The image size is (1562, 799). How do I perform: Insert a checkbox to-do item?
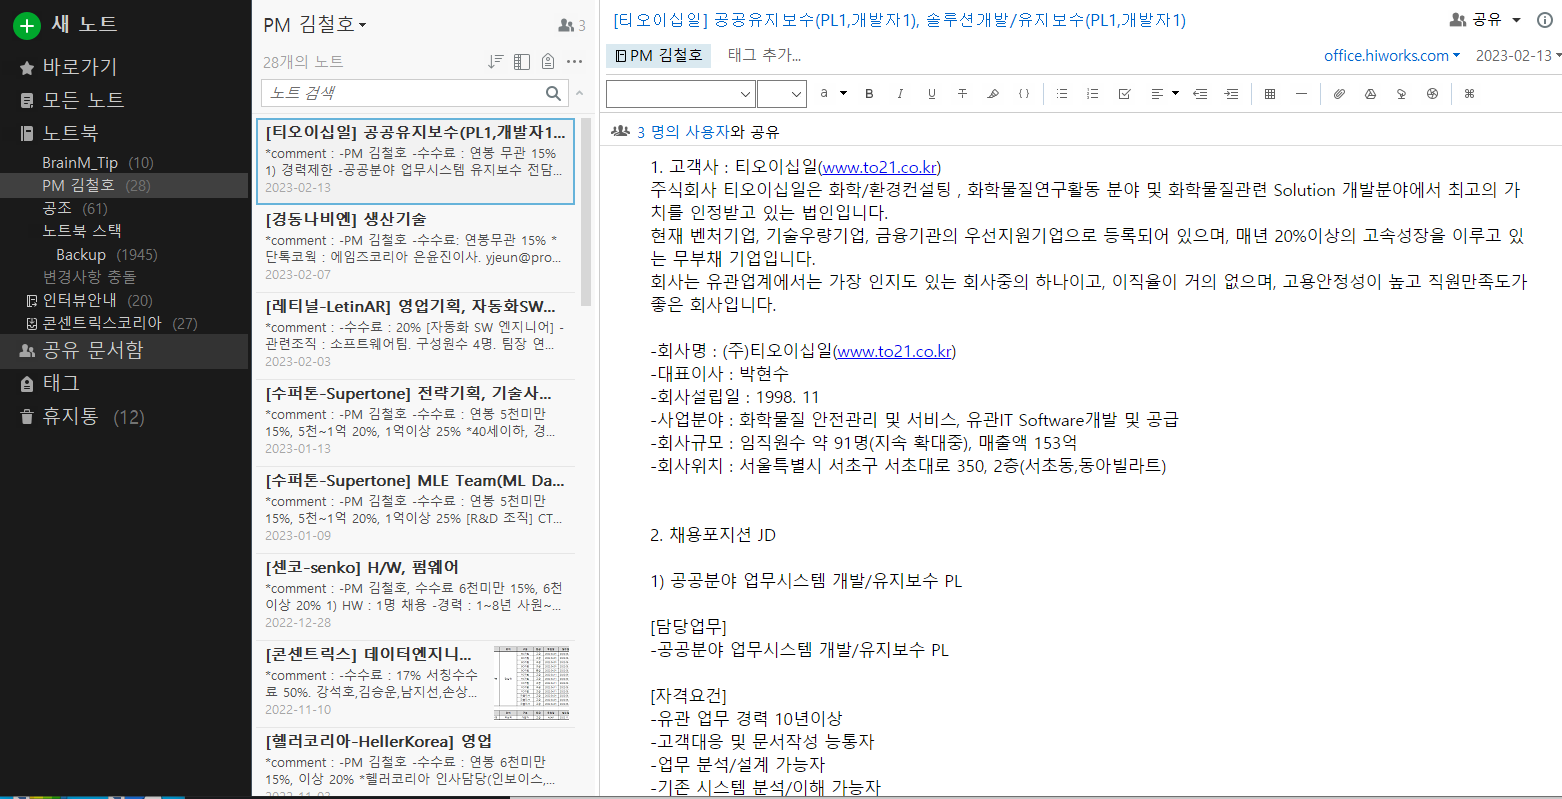click(1124, 93)
